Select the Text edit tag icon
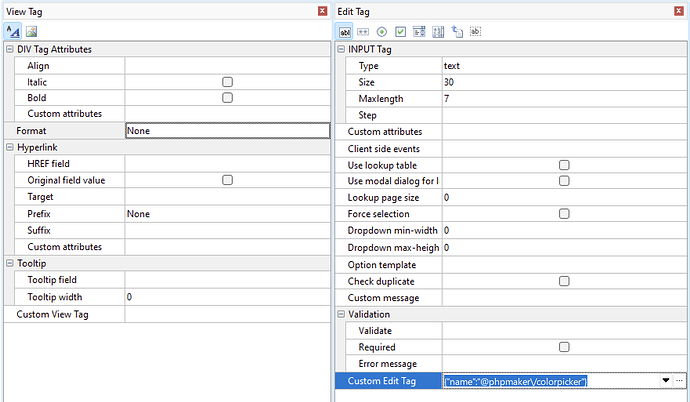The width and height of the screenshot is (690, 402). 345,31
